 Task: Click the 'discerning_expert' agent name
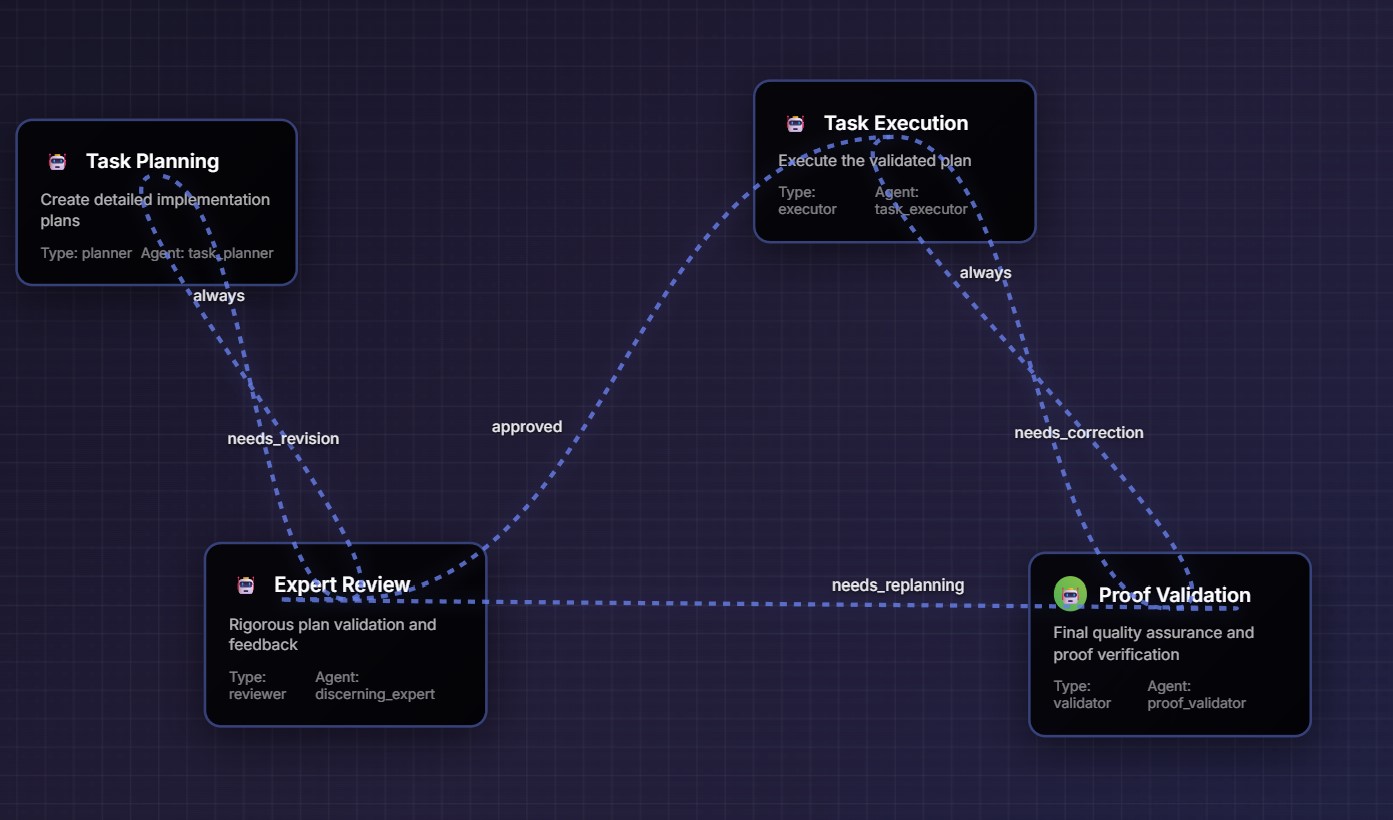375,694
